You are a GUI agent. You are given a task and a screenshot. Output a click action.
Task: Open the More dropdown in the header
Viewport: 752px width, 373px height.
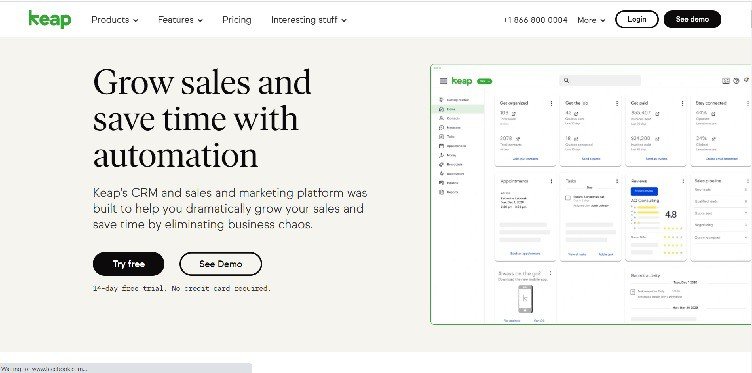591,20
